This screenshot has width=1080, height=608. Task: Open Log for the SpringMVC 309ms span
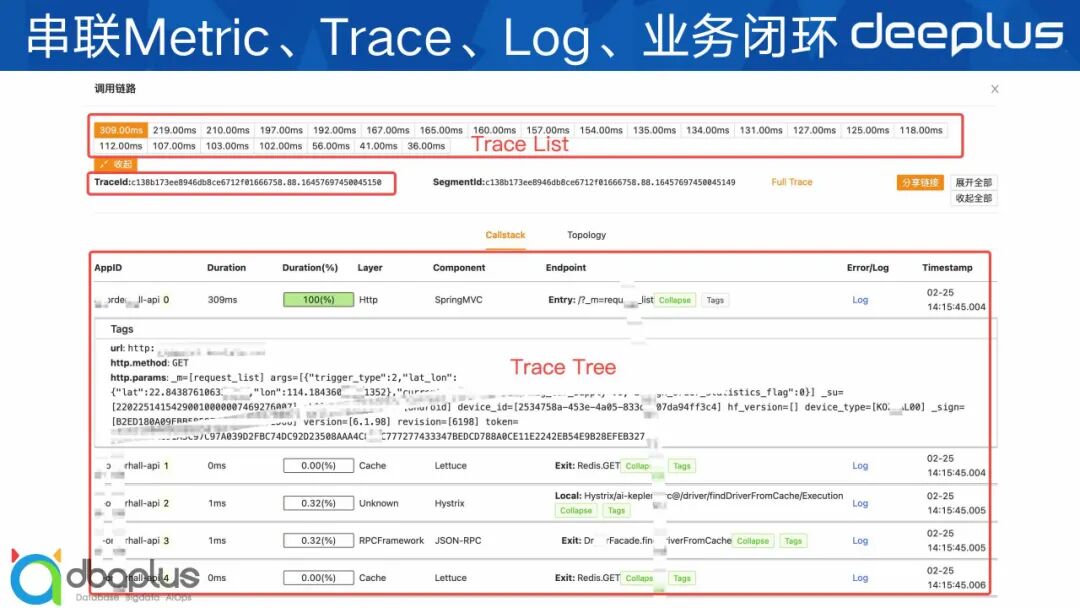860,300
